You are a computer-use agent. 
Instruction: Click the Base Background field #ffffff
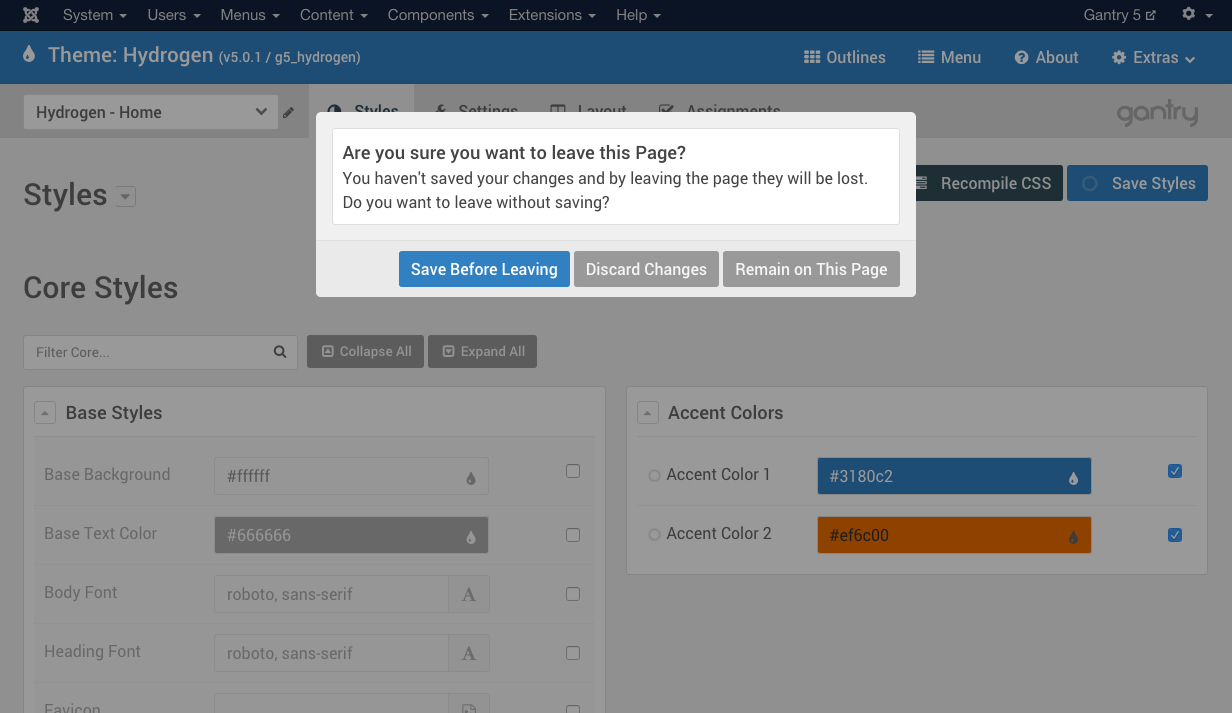pos(351,476)
